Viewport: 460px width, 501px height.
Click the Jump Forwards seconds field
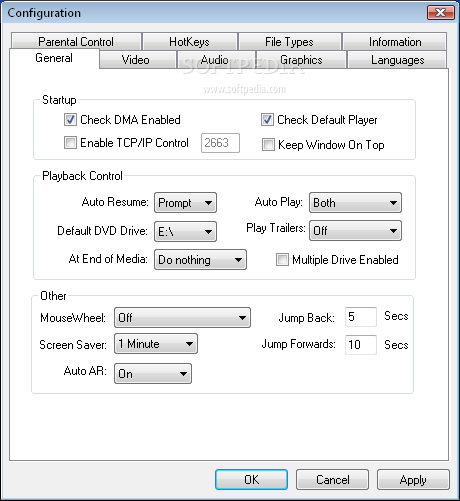pos(361,345)
